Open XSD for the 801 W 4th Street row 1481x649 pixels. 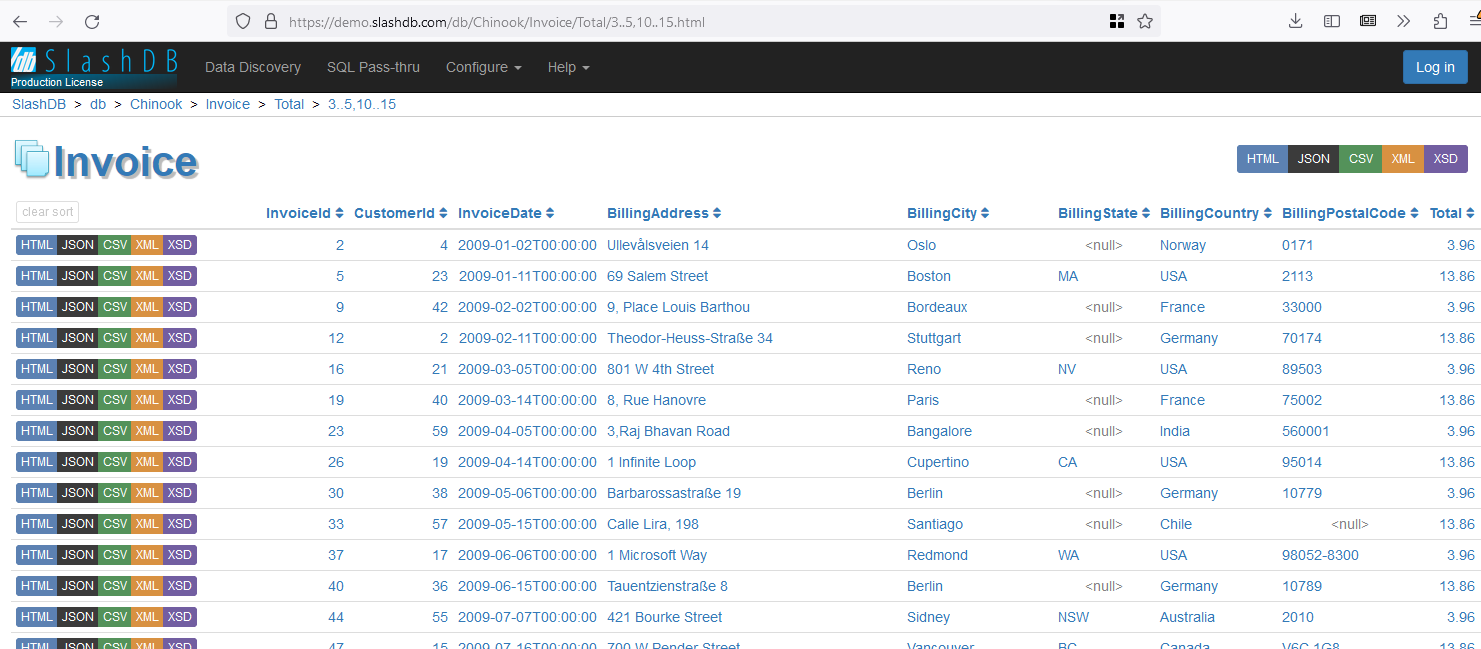tap(180, 369)
